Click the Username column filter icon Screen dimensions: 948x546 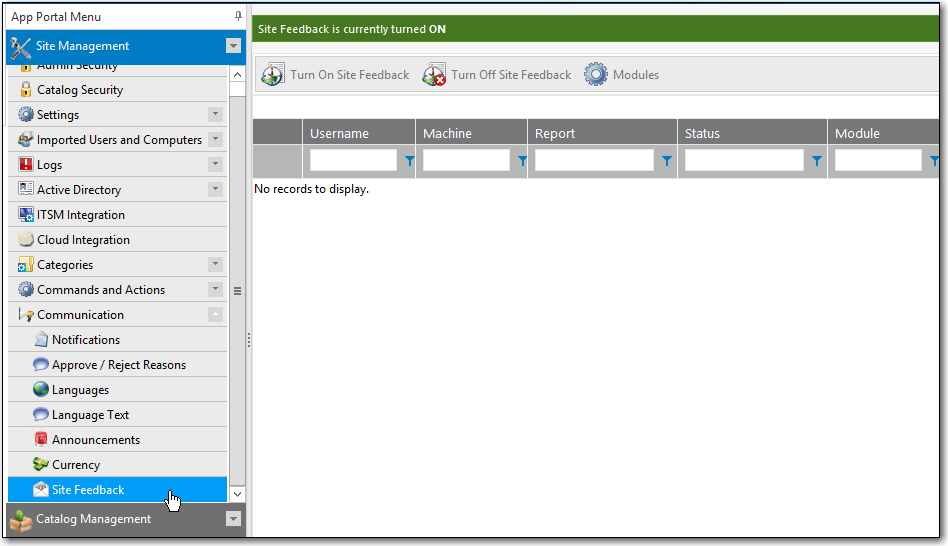pyautogui.click(x=409, y=160)
